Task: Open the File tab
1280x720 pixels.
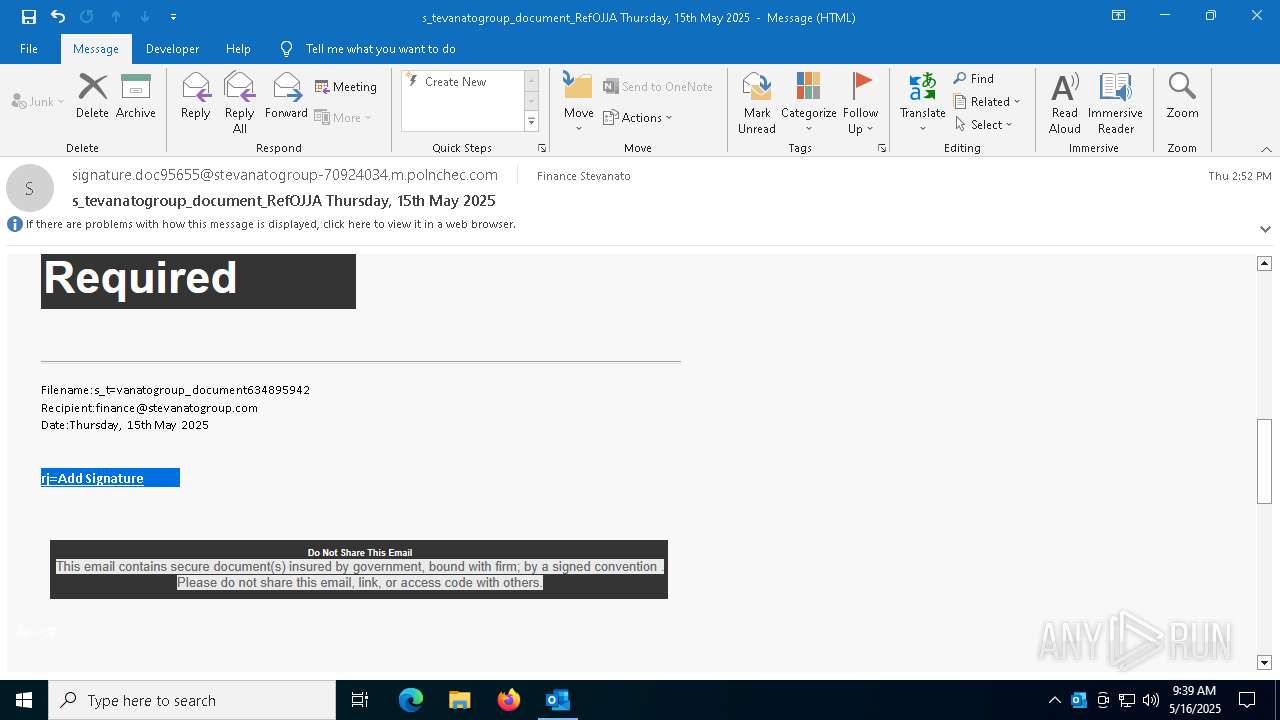Action: coord(29,48)
